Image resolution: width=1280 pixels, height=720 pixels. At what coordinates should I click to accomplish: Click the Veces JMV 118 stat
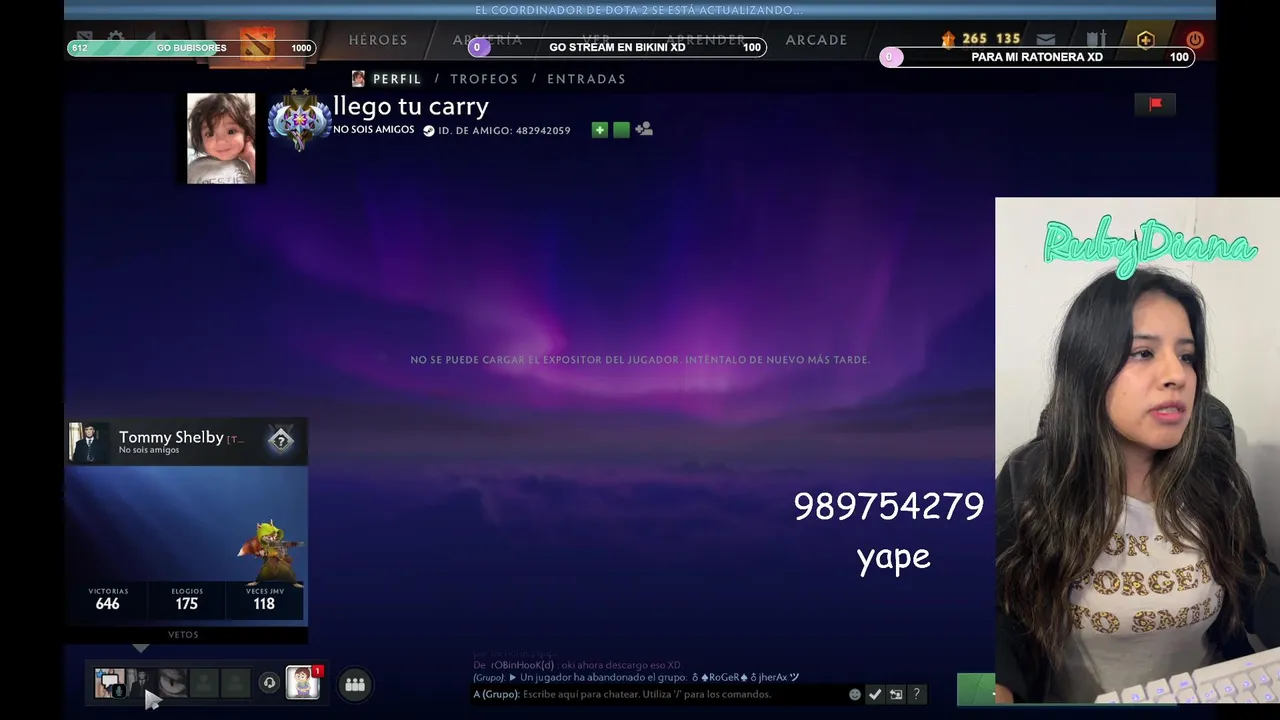click(x=264, y=598)
